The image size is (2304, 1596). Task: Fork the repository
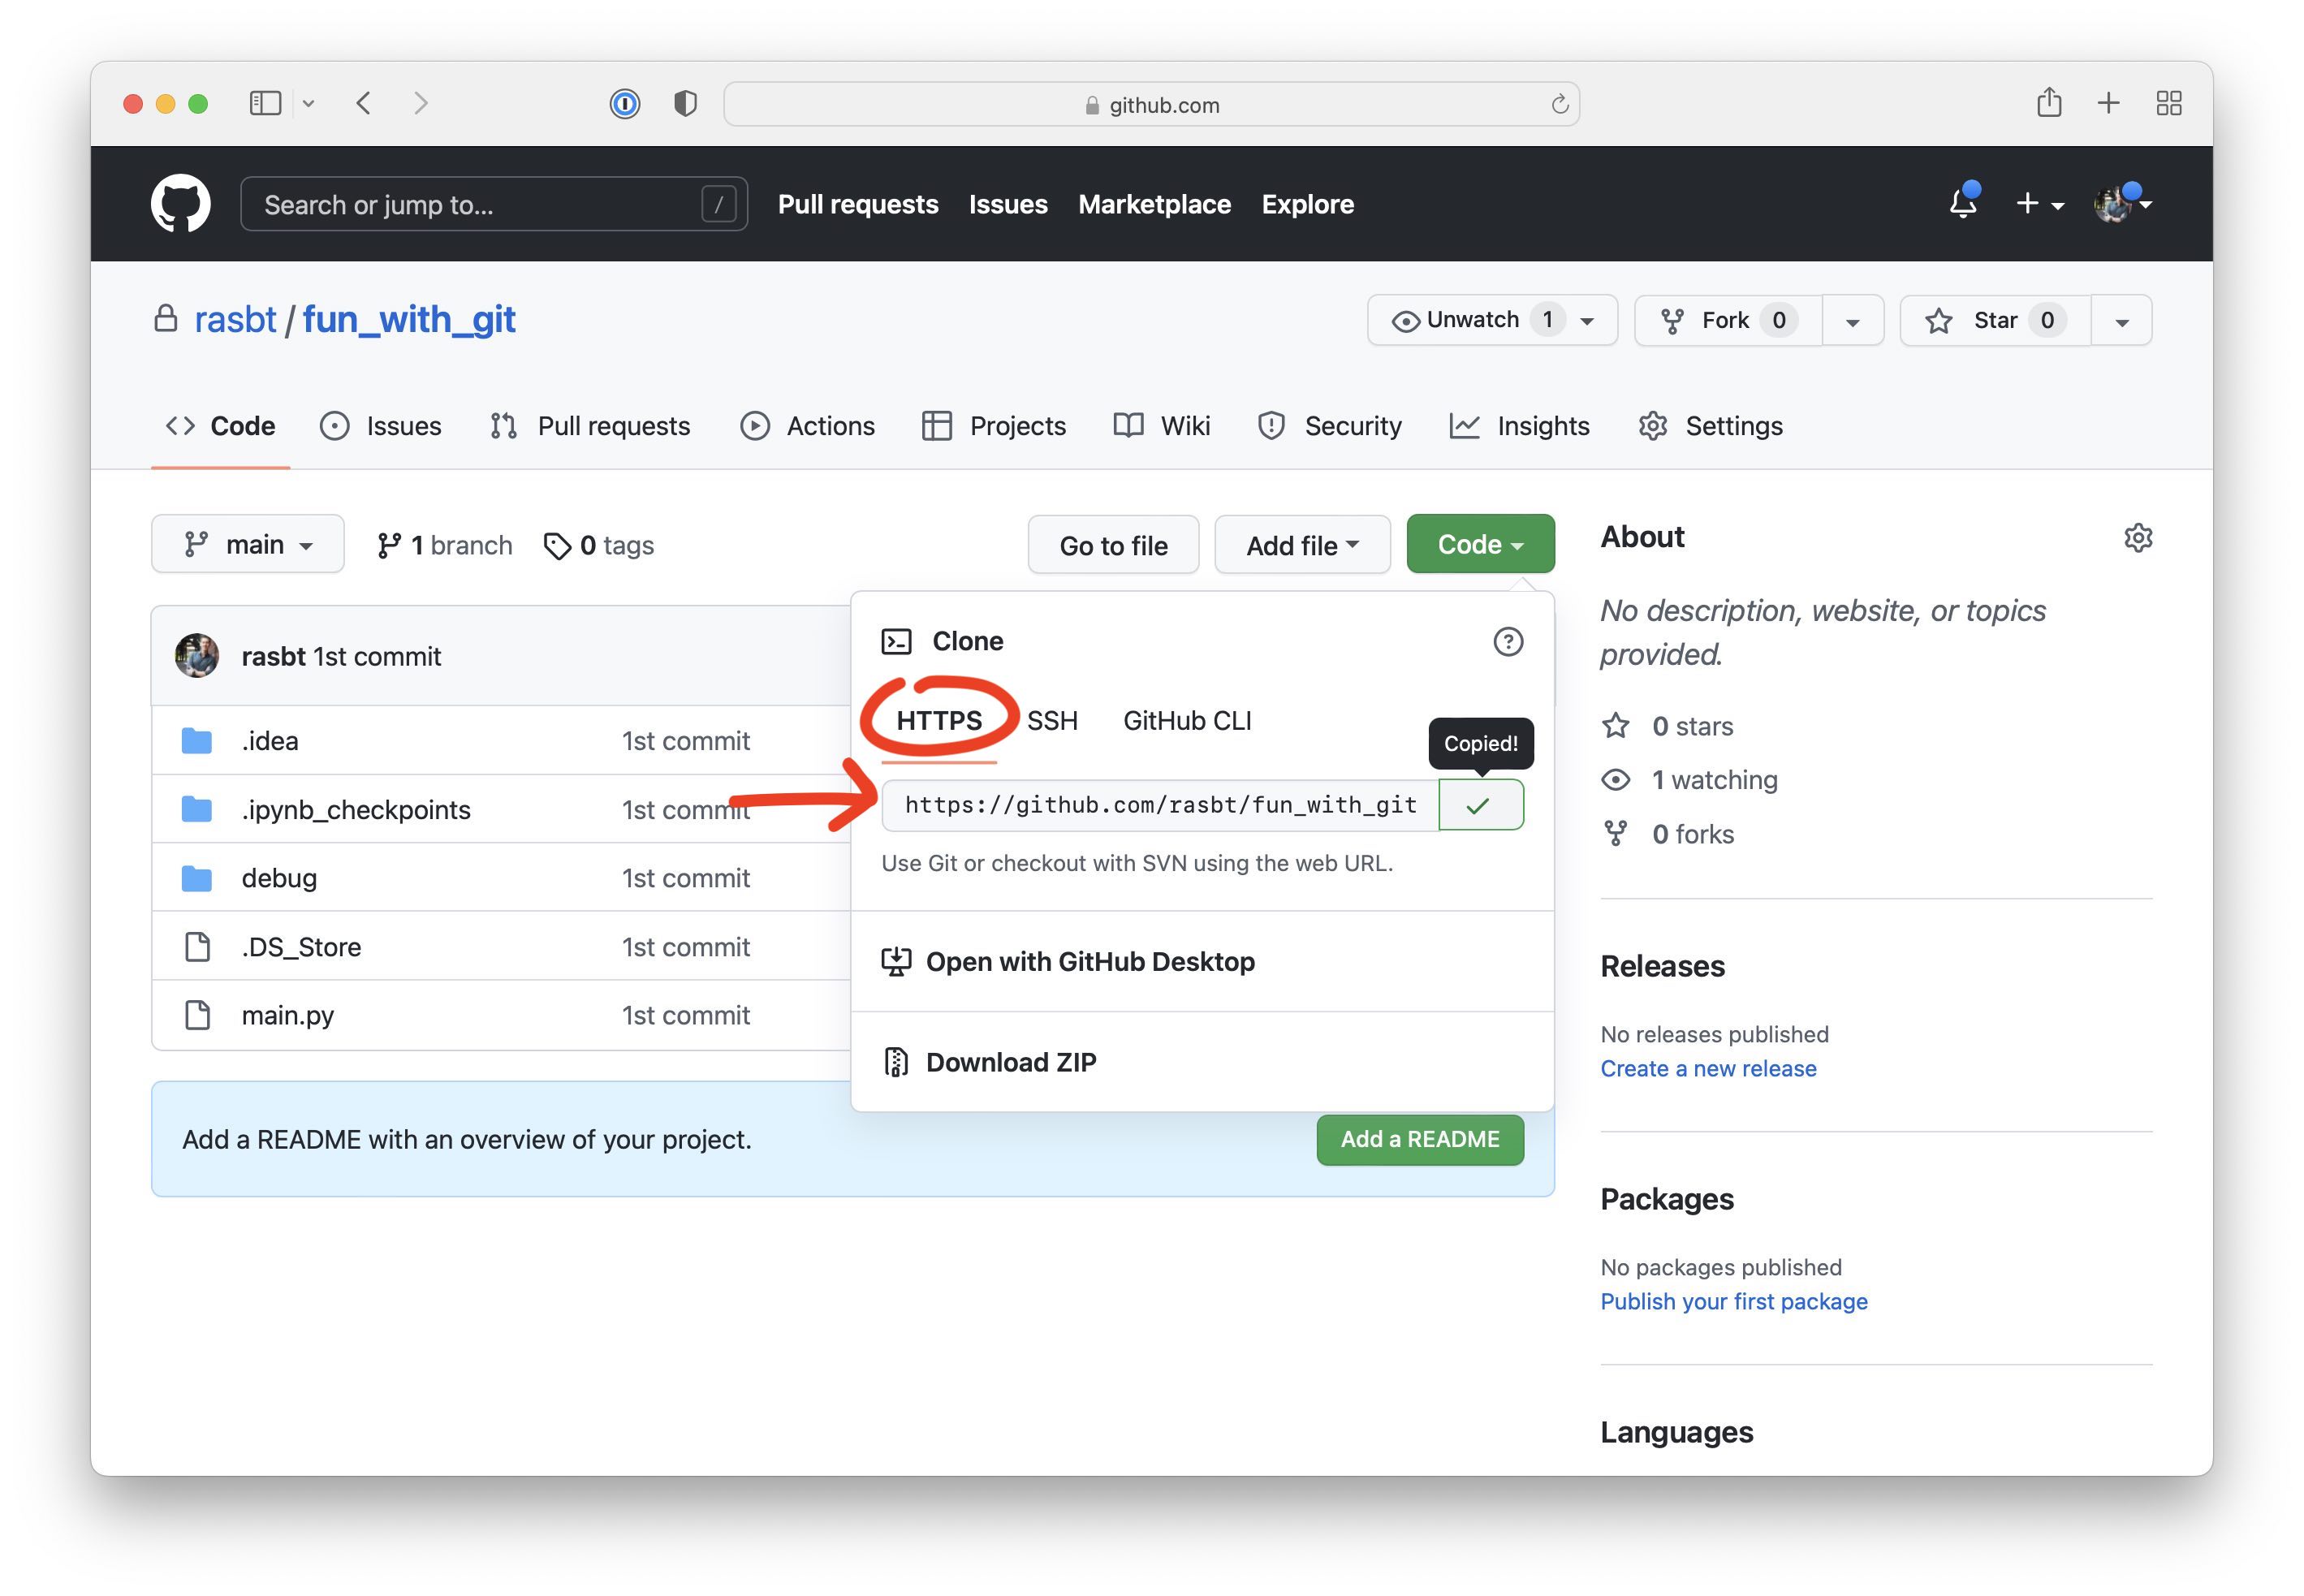(x=1728, y=320)
